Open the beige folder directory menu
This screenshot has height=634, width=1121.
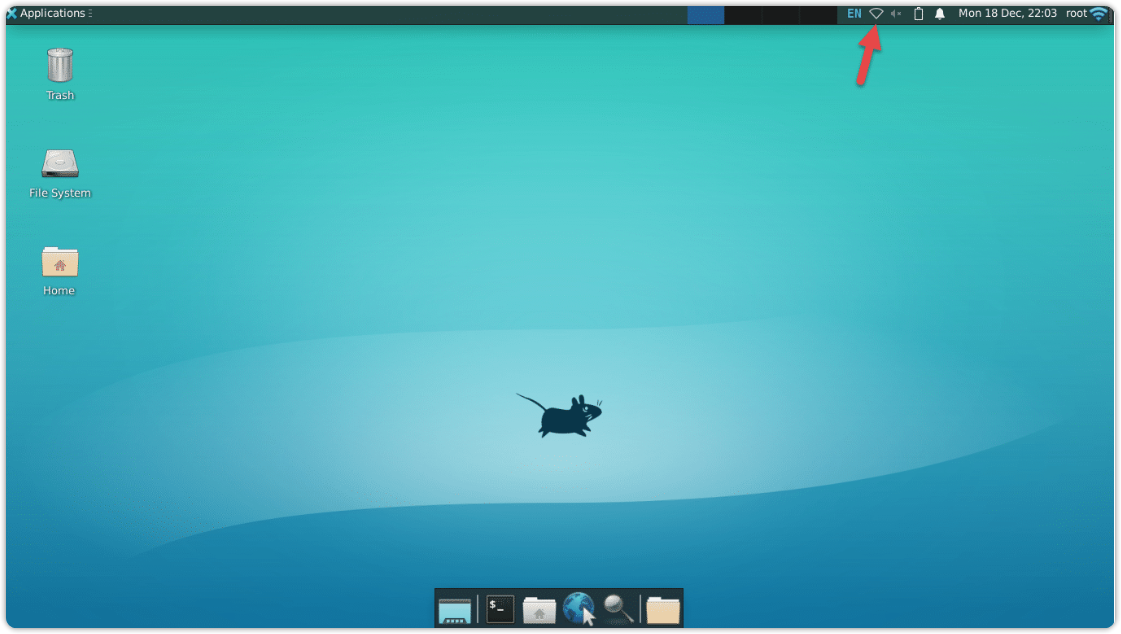coord(663,610)
